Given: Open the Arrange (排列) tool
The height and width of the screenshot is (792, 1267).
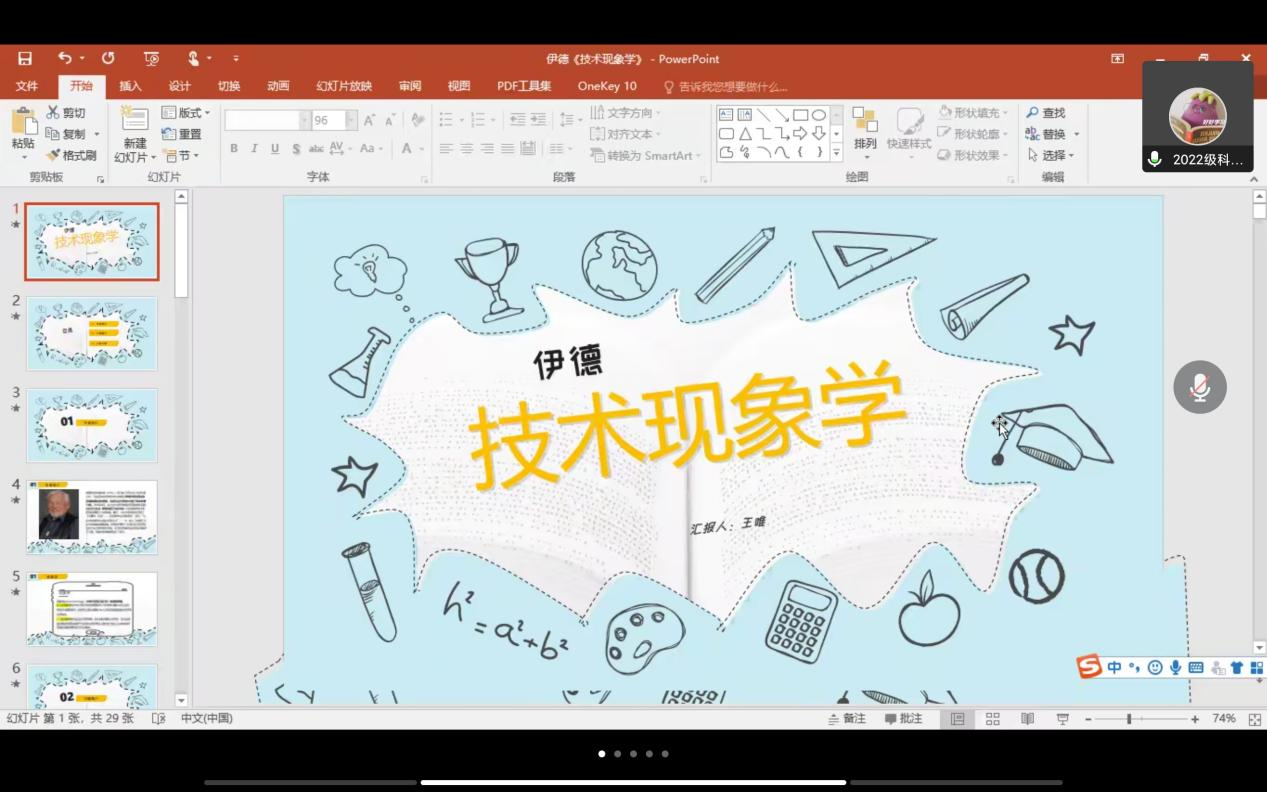Looking at the screenshot, I should pos(865,128).
